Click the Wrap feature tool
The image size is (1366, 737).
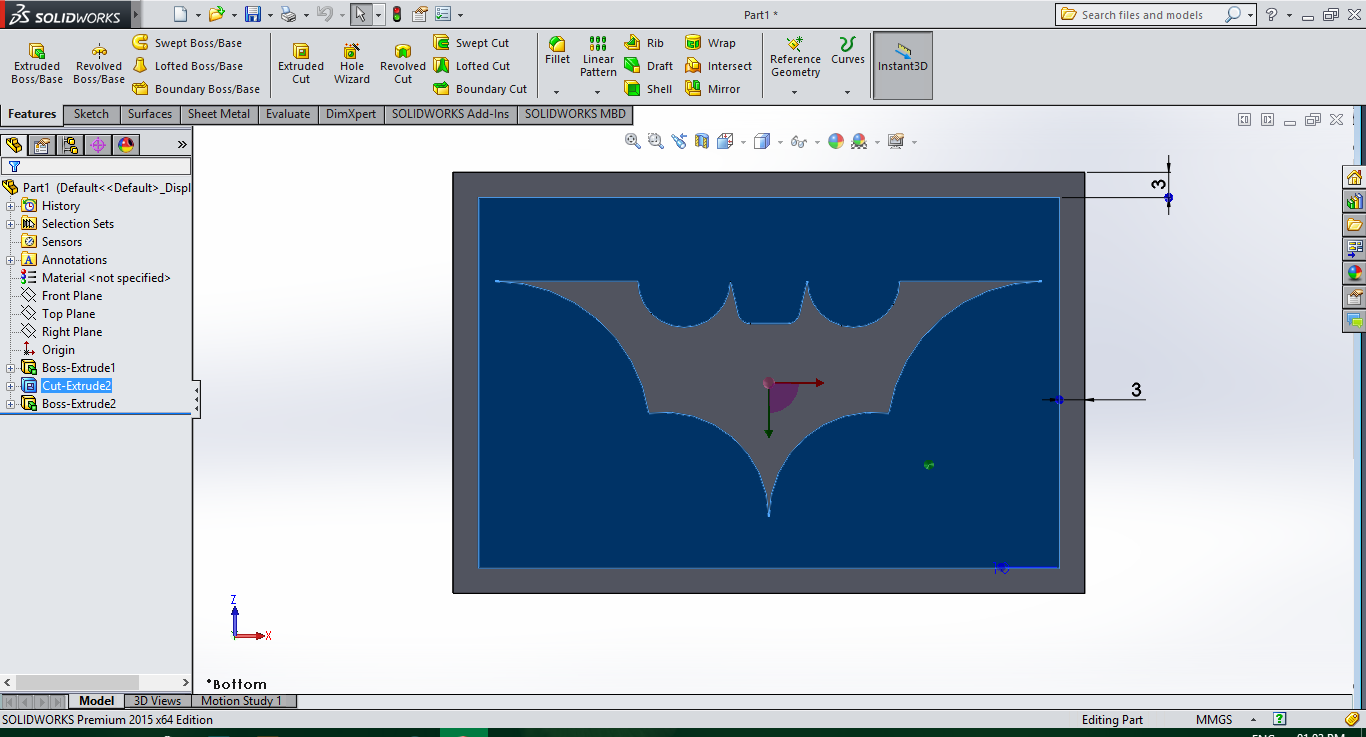click(710, 43)
